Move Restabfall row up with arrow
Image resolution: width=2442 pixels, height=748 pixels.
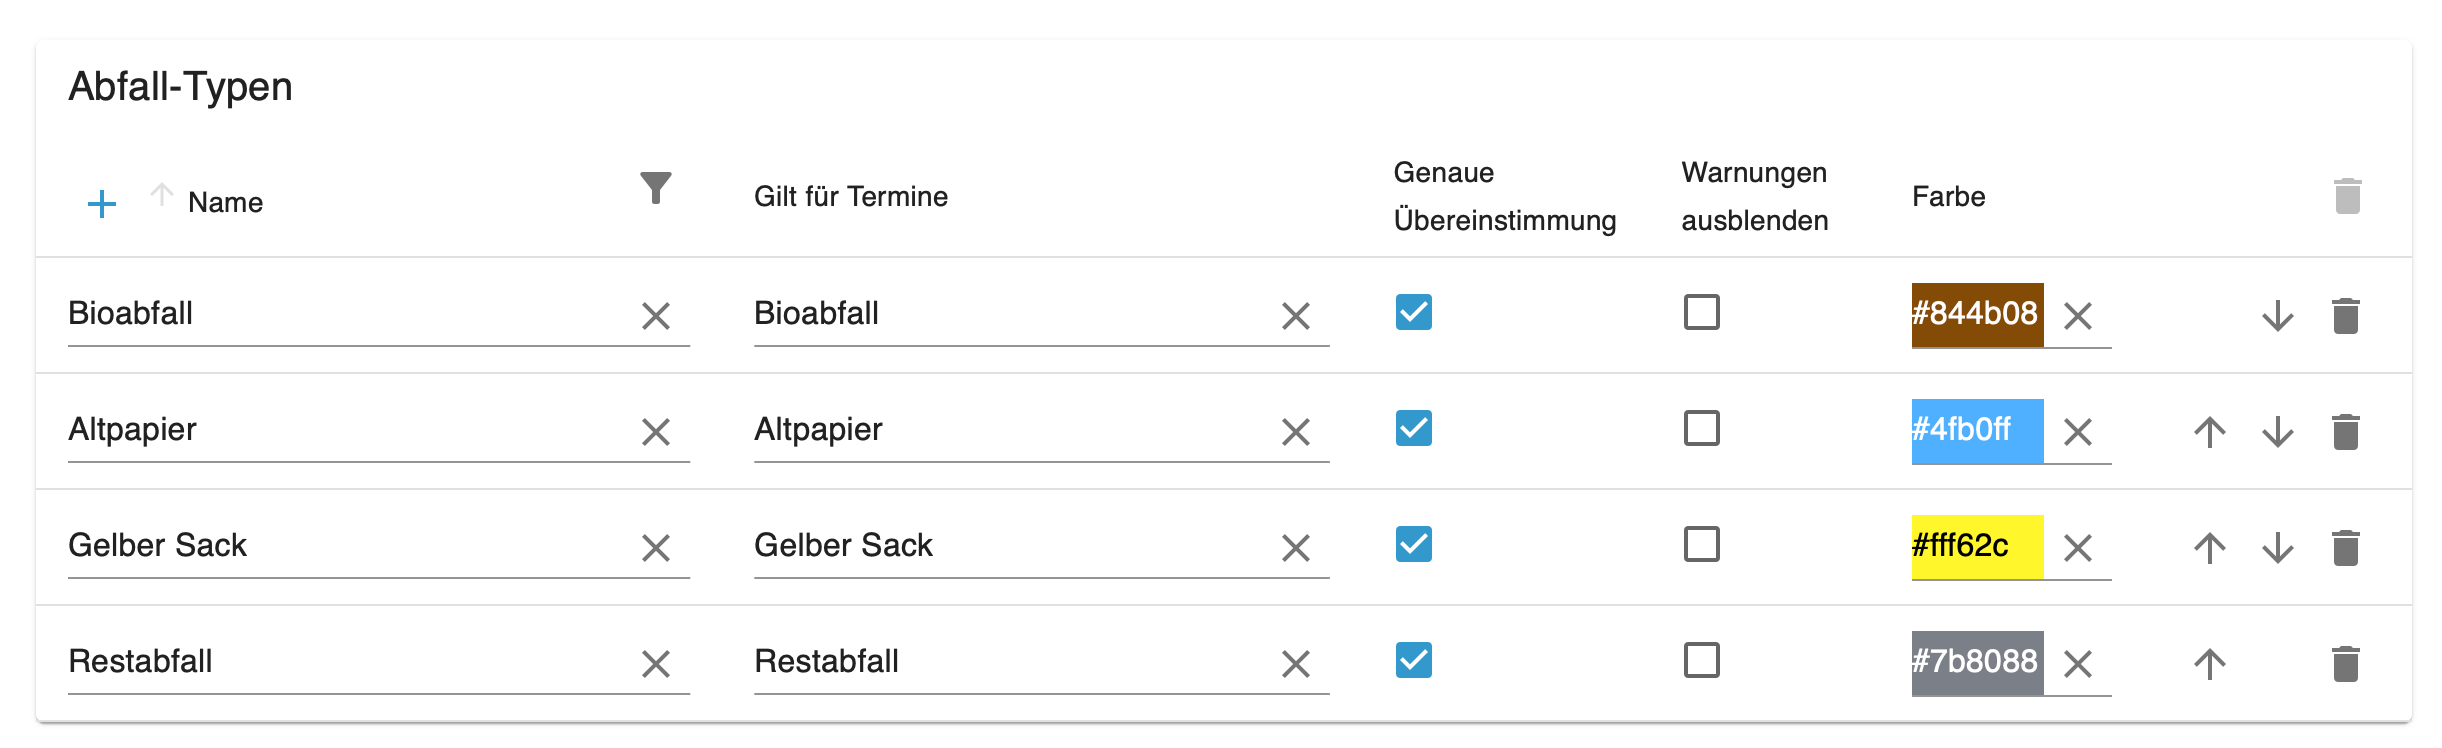pos(2210,664)
